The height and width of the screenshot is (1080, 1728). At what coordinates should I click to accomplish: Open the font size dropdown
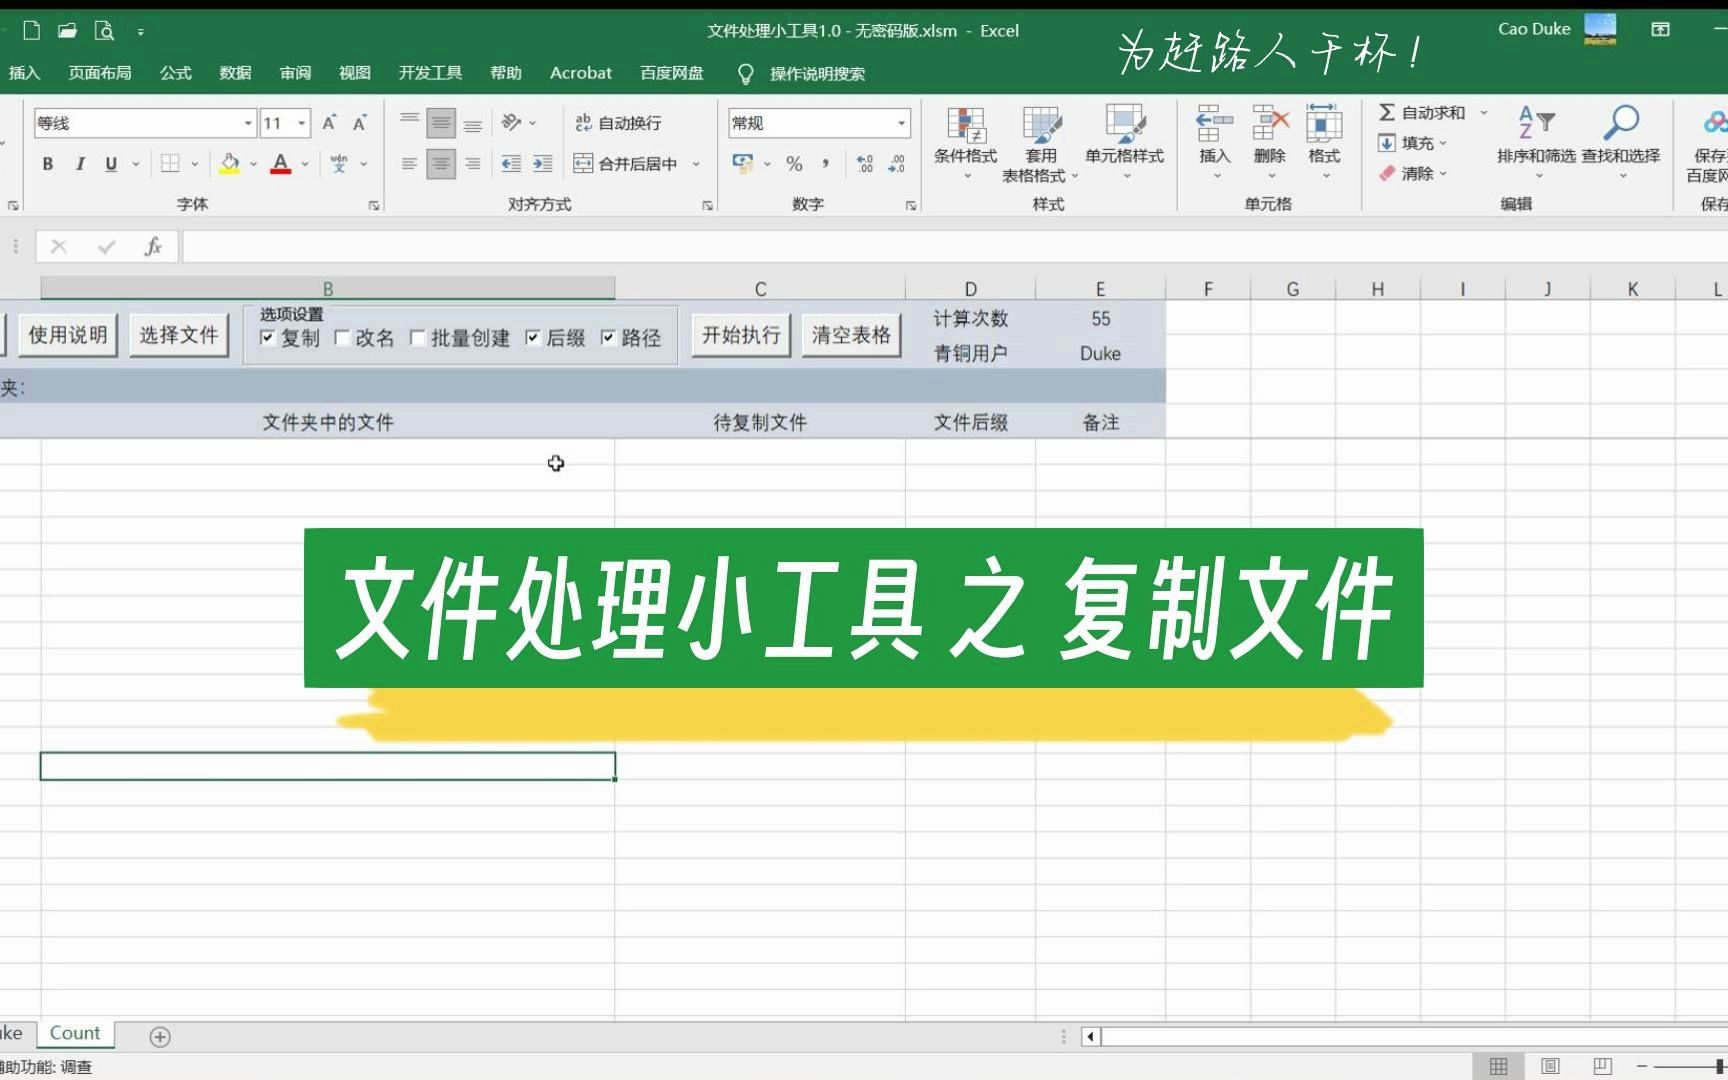[302, 122]
